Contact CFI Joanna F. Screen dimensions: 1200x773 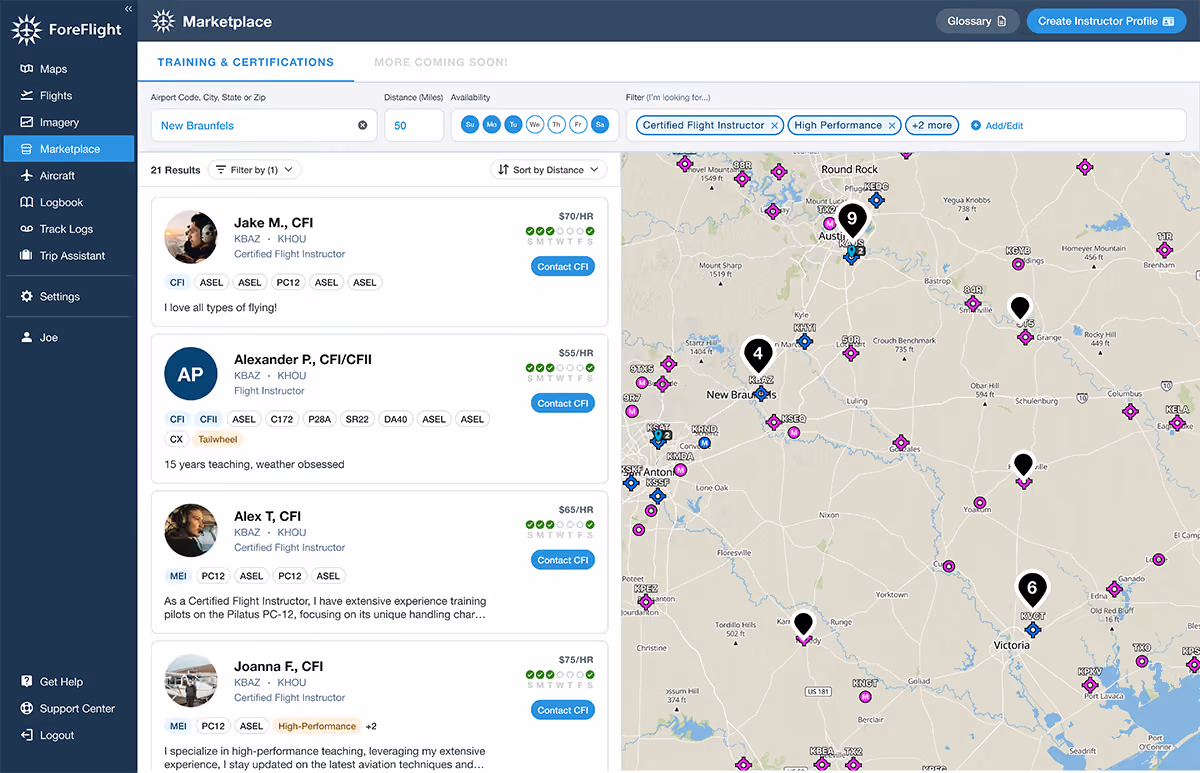tap(562, 710)
